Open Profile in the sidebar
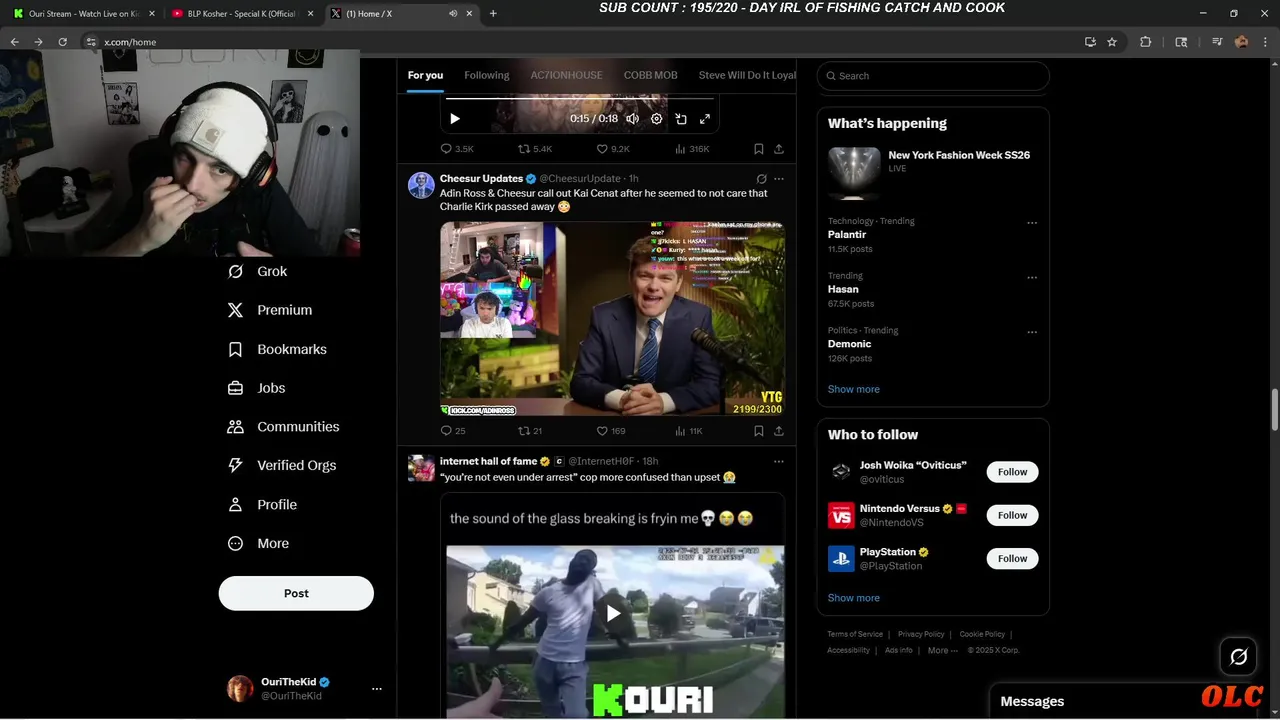1280x720 pixels. pyautogui.click(x=263, y=505)
